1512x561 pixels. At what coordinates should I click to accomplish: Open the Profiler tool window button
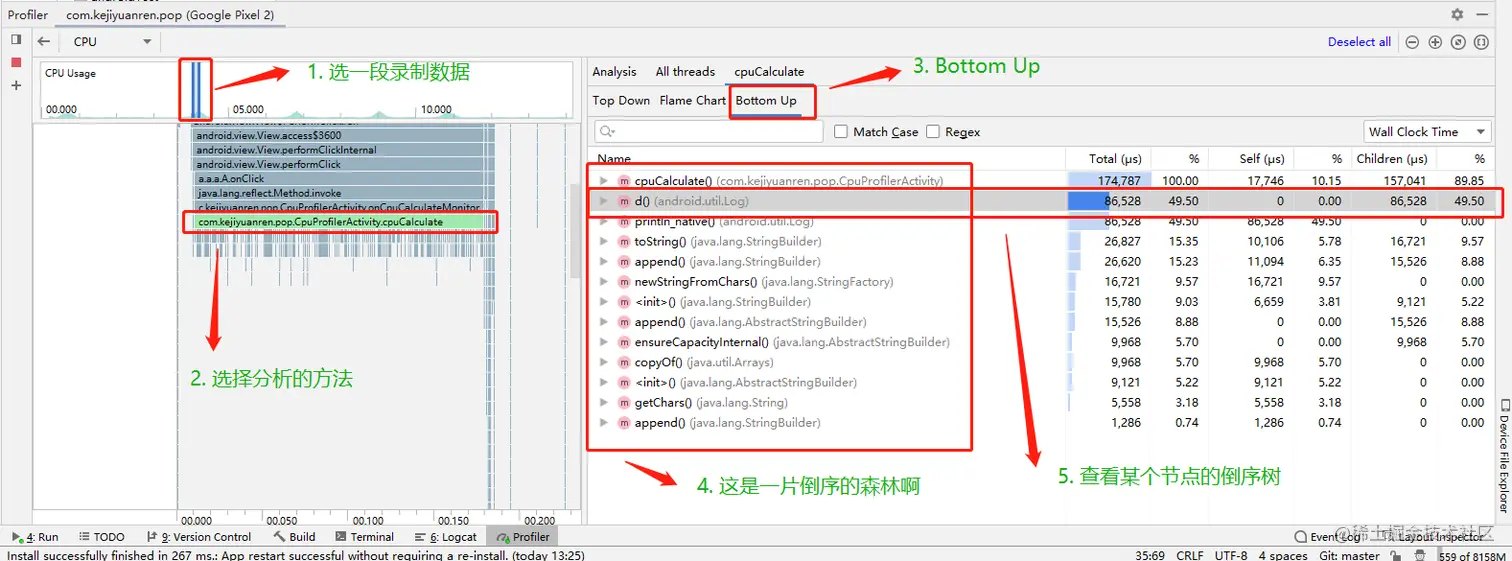tap(523, 537)
